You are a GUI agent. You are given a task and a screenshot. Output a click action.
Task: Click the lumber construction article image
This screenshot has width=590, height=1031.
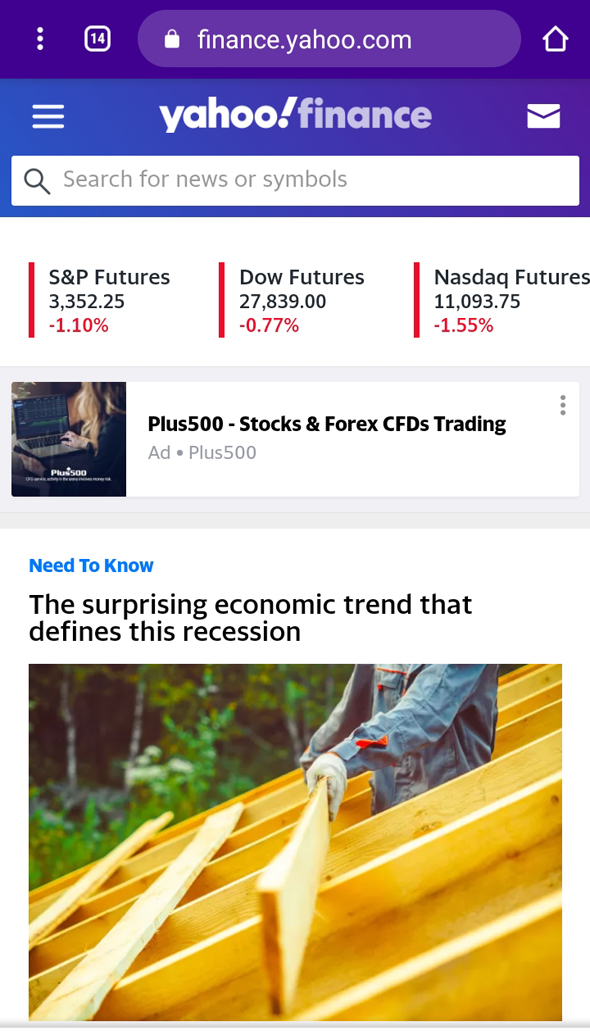tap(295, 842)
